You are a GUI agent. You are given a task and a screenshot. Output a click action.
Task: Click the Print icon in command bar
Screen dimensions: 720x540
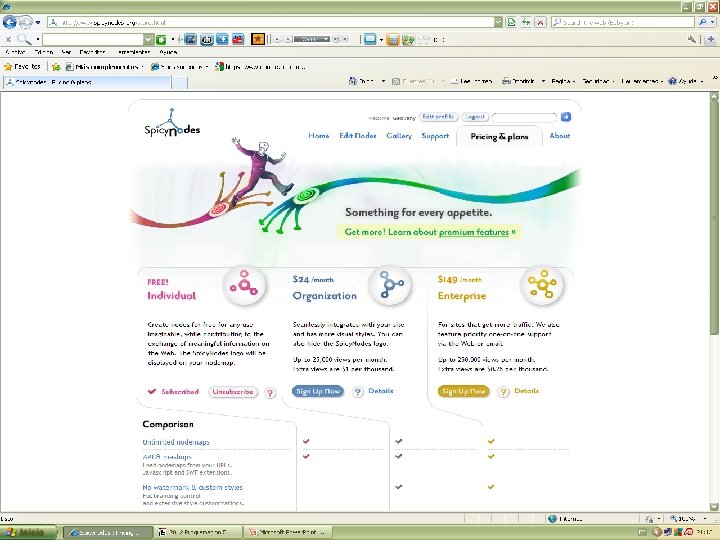click(506, 81)
